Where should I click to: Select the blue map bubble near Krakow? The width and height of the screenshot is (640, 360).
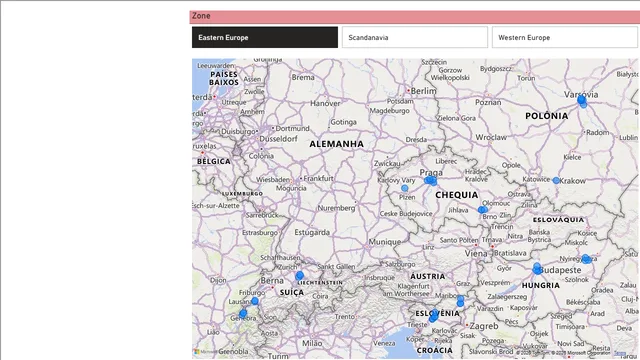coord(556,180)
